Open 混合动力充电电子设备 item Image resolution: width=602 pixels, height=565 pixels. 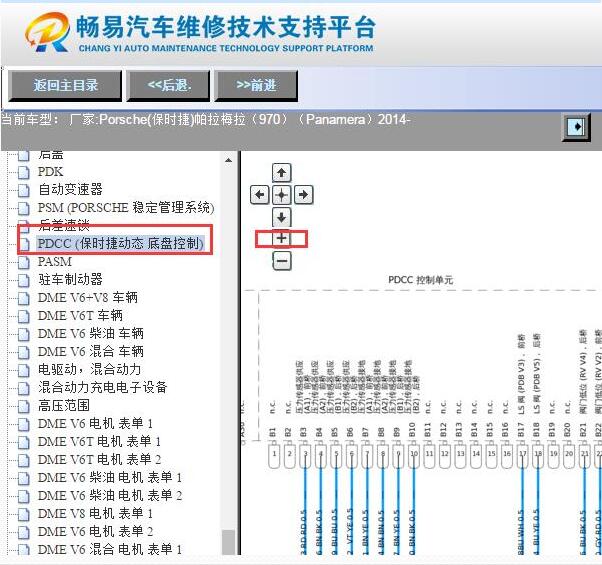(103, 387)
